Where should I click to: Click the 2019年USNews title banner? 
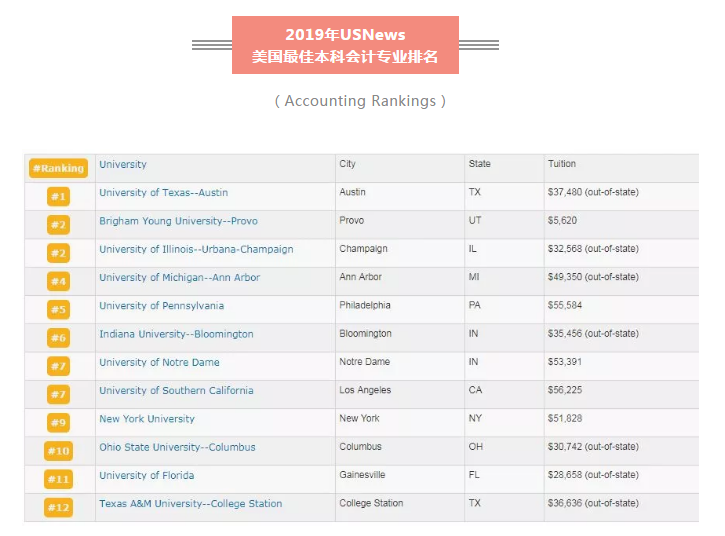tap(345, 45)
